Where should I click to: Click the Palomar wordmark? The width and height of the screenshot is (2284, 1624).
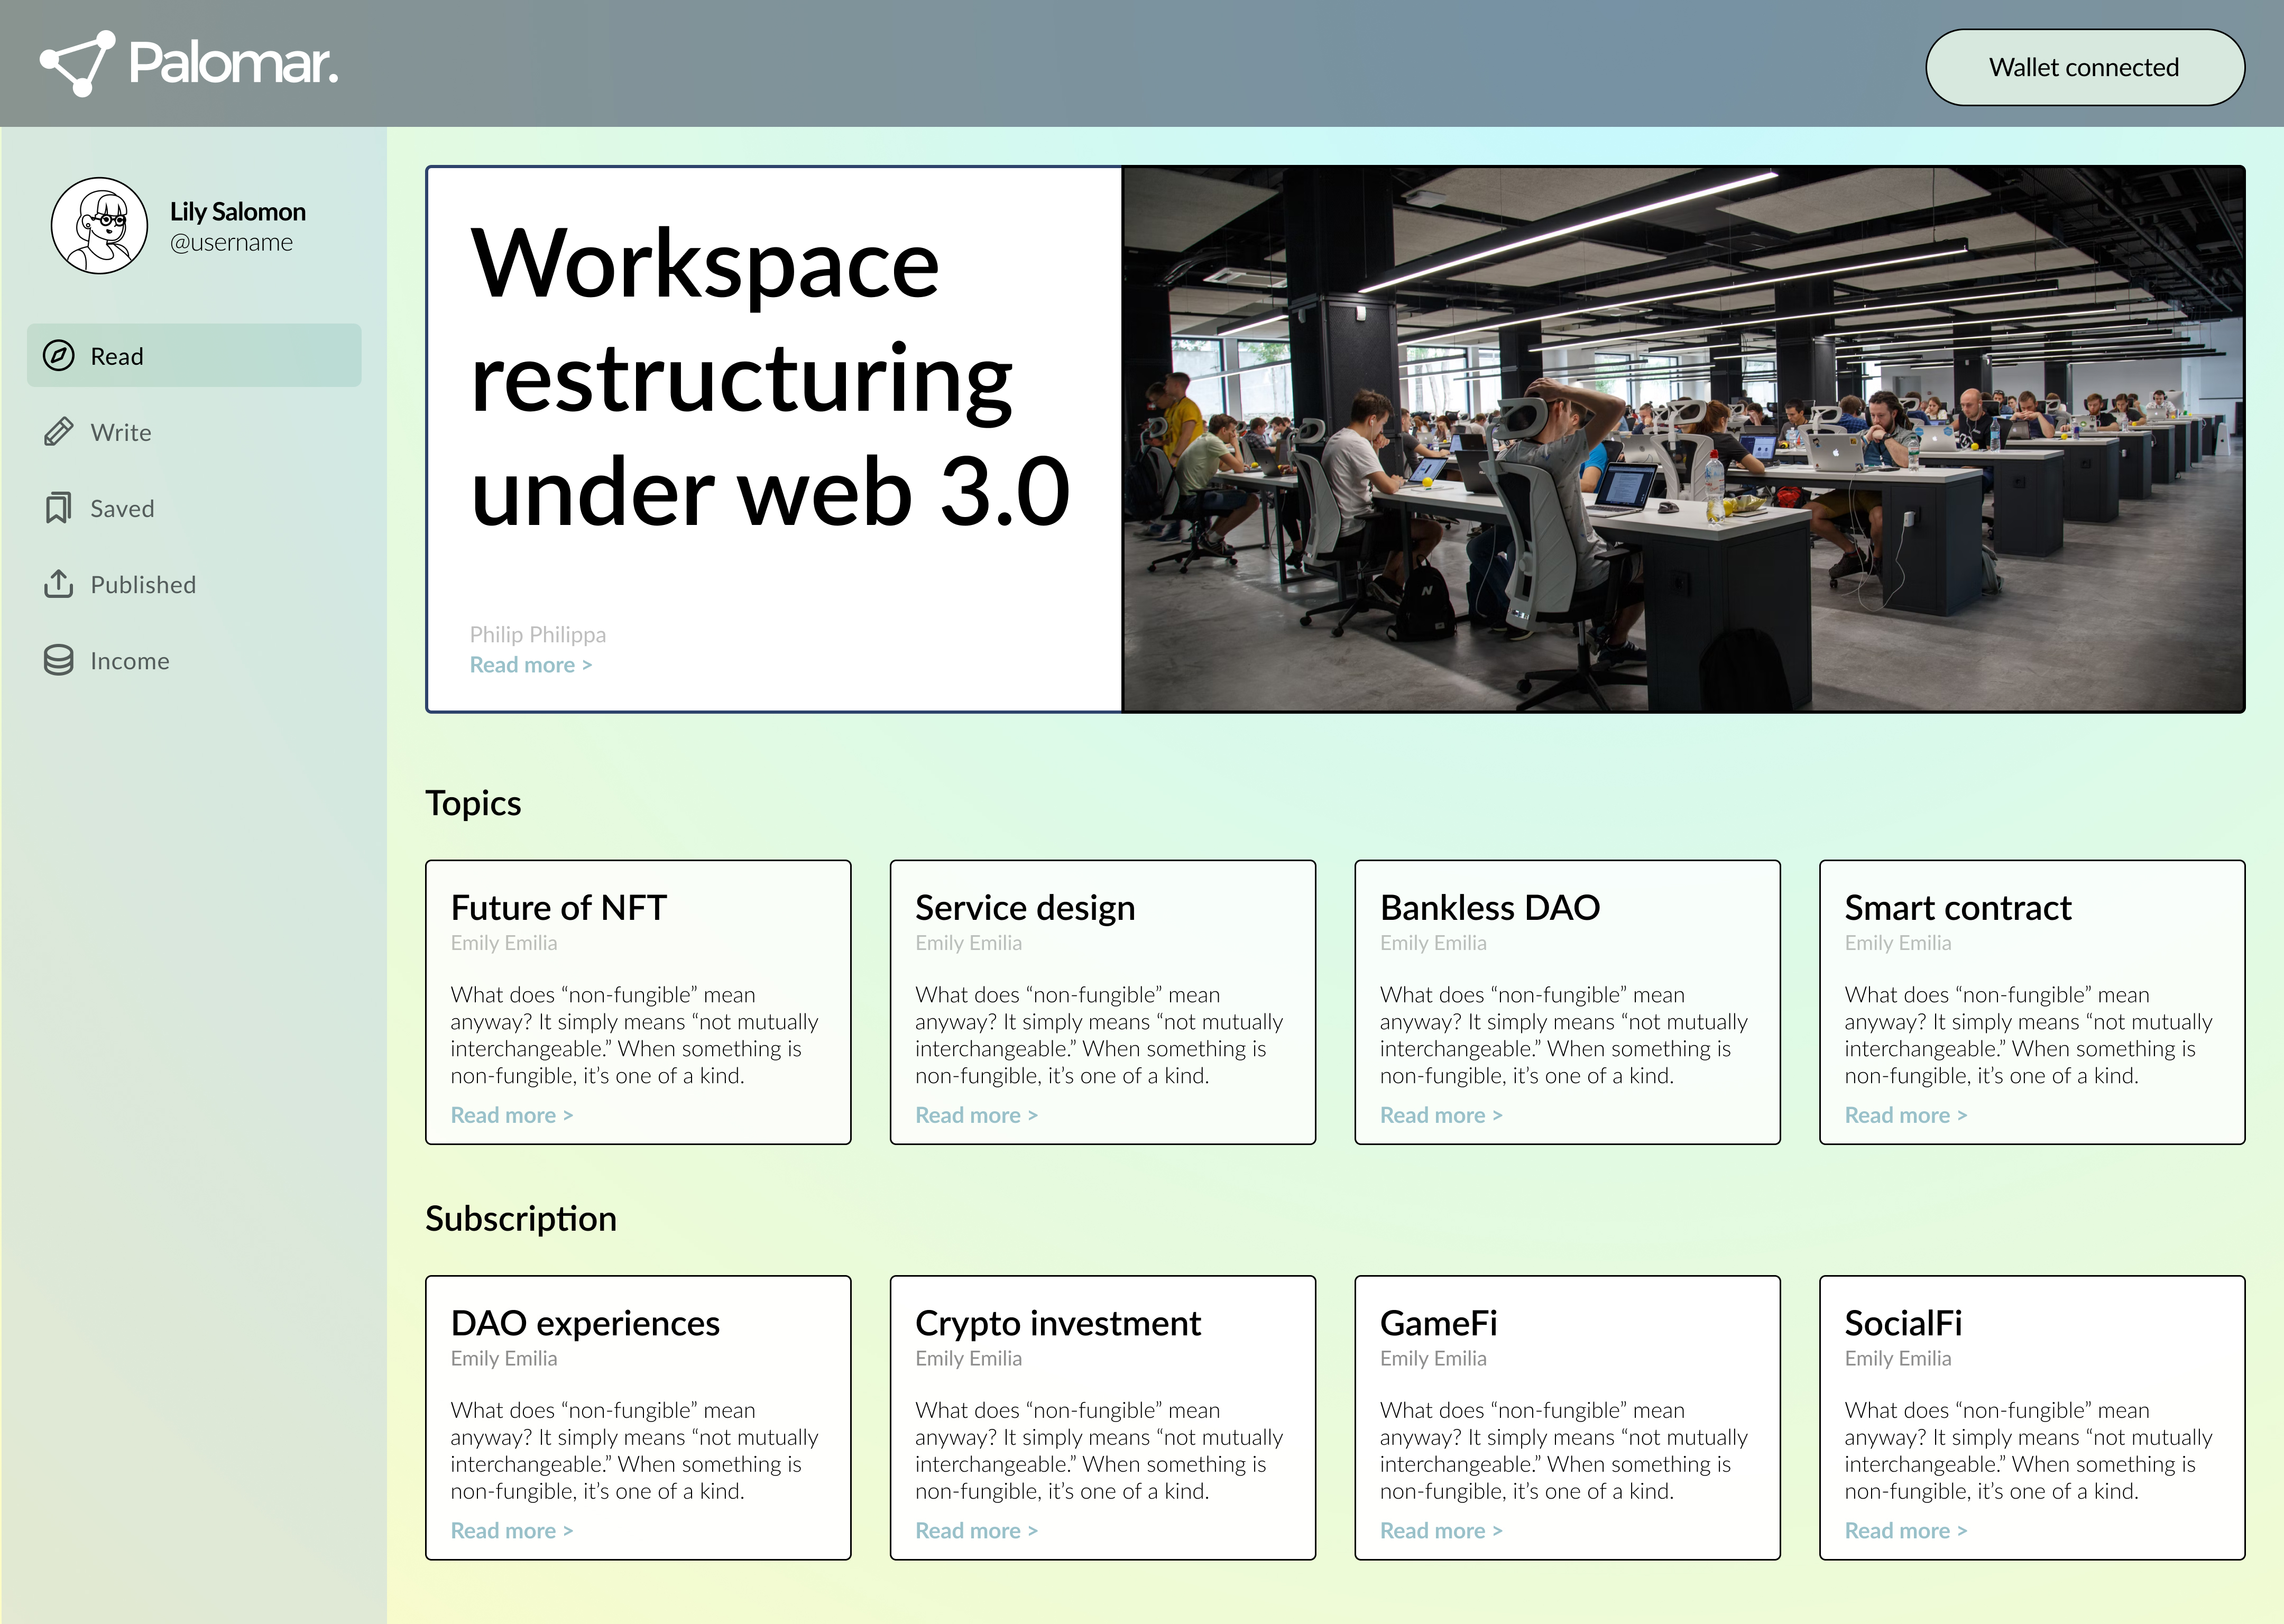[234, 64]
